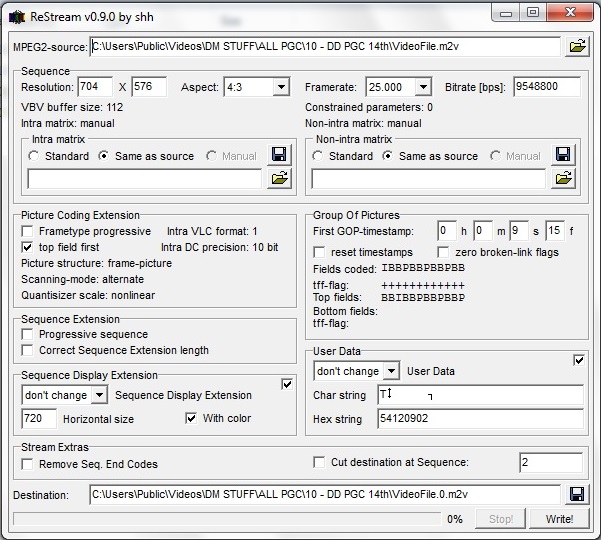Load Intra matrix via folder icon

pyautogui.click(x=279, y=179)
